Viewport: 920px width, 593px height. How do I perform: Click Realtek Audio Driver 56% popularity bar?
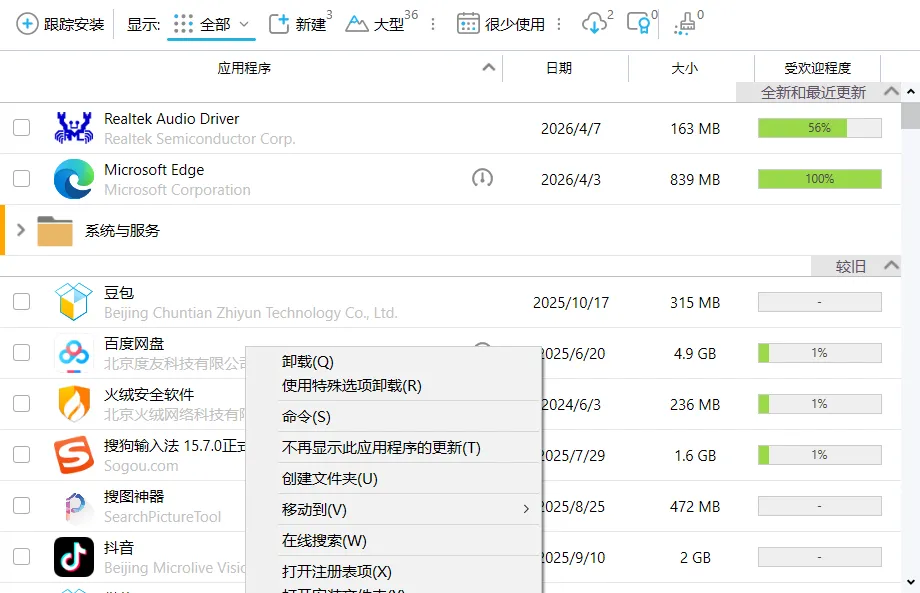[x=820, y=128]
